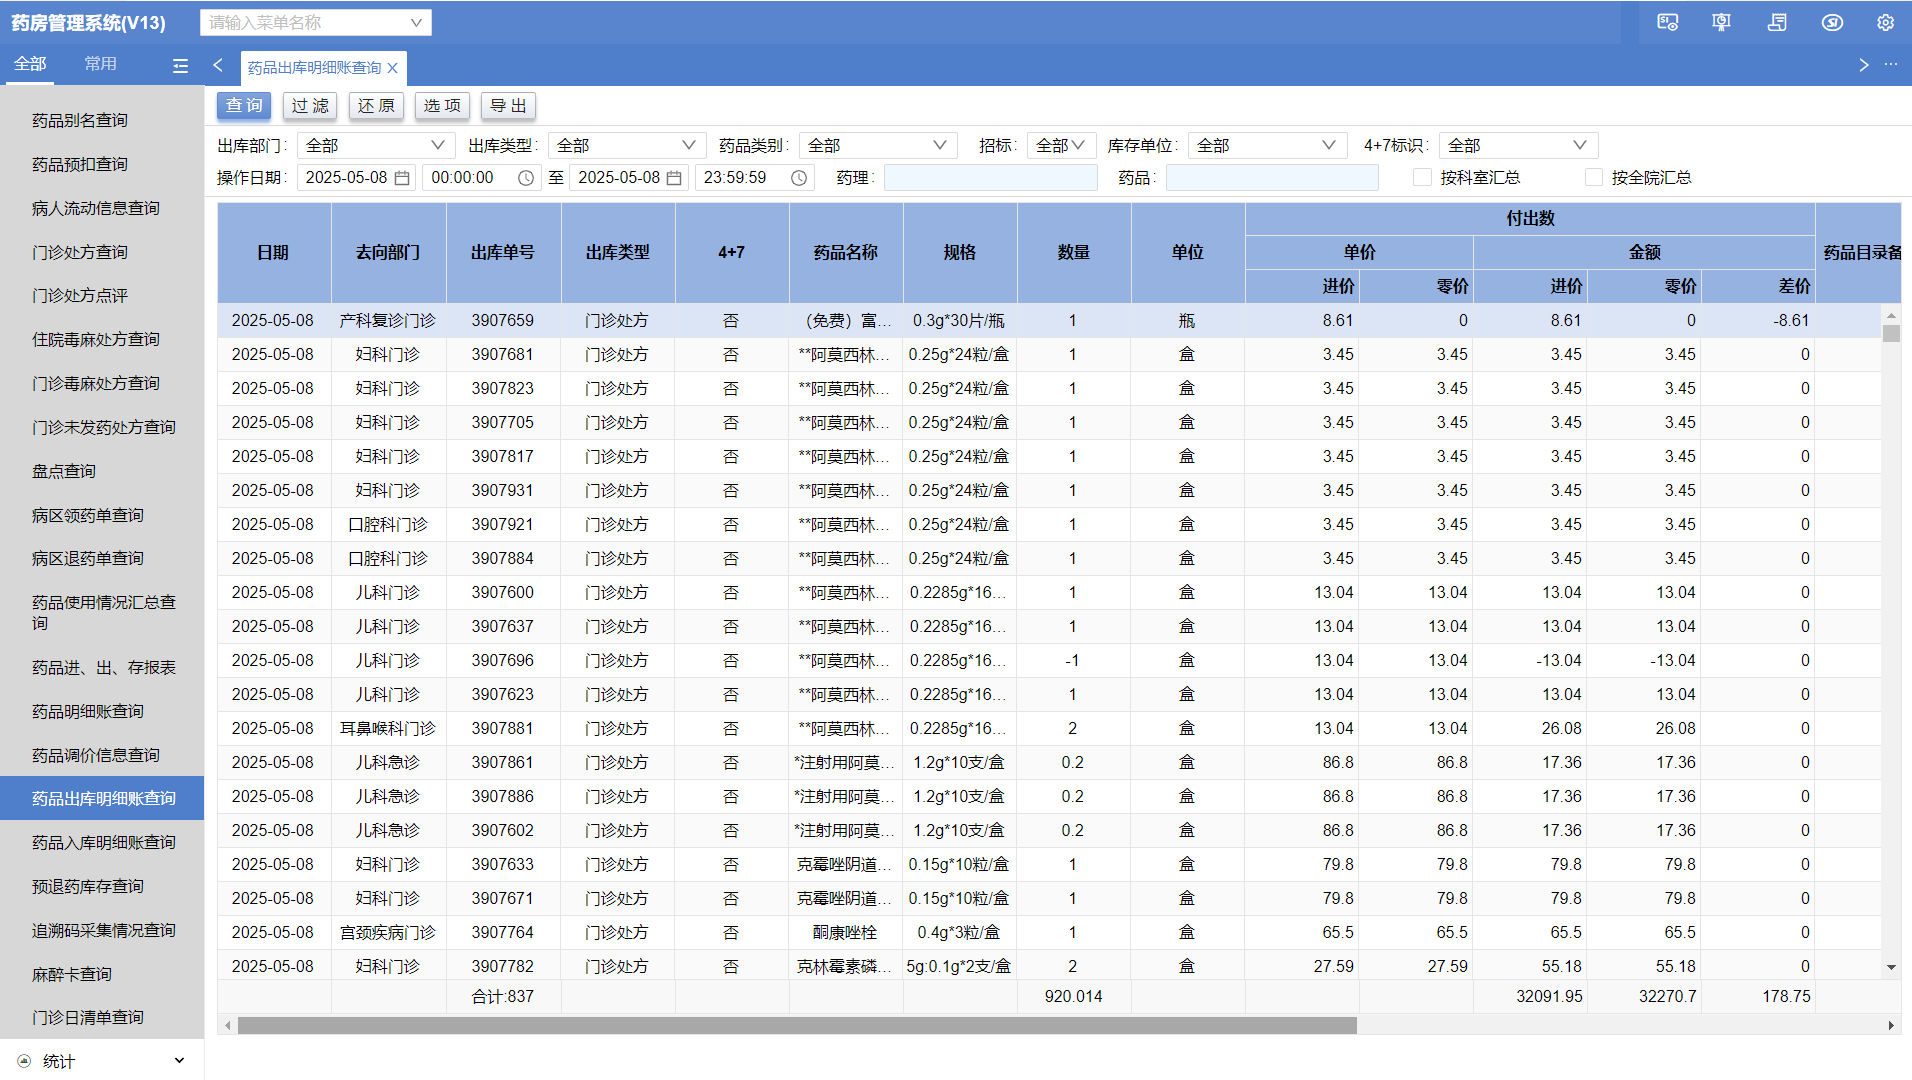
Task: Click the SI card with eye icon
Action: [x=1667, y=22]
